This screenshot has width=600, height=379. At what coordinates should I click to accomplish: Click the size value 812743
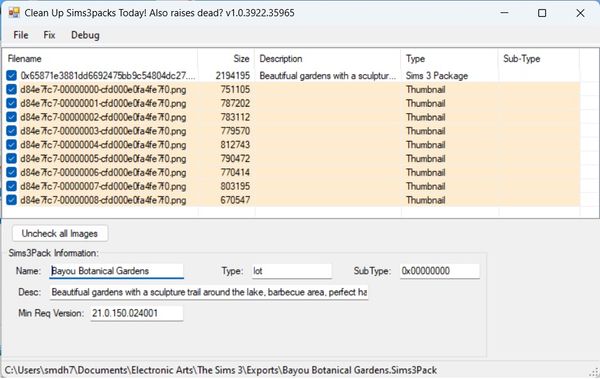(x=235, y=145)
